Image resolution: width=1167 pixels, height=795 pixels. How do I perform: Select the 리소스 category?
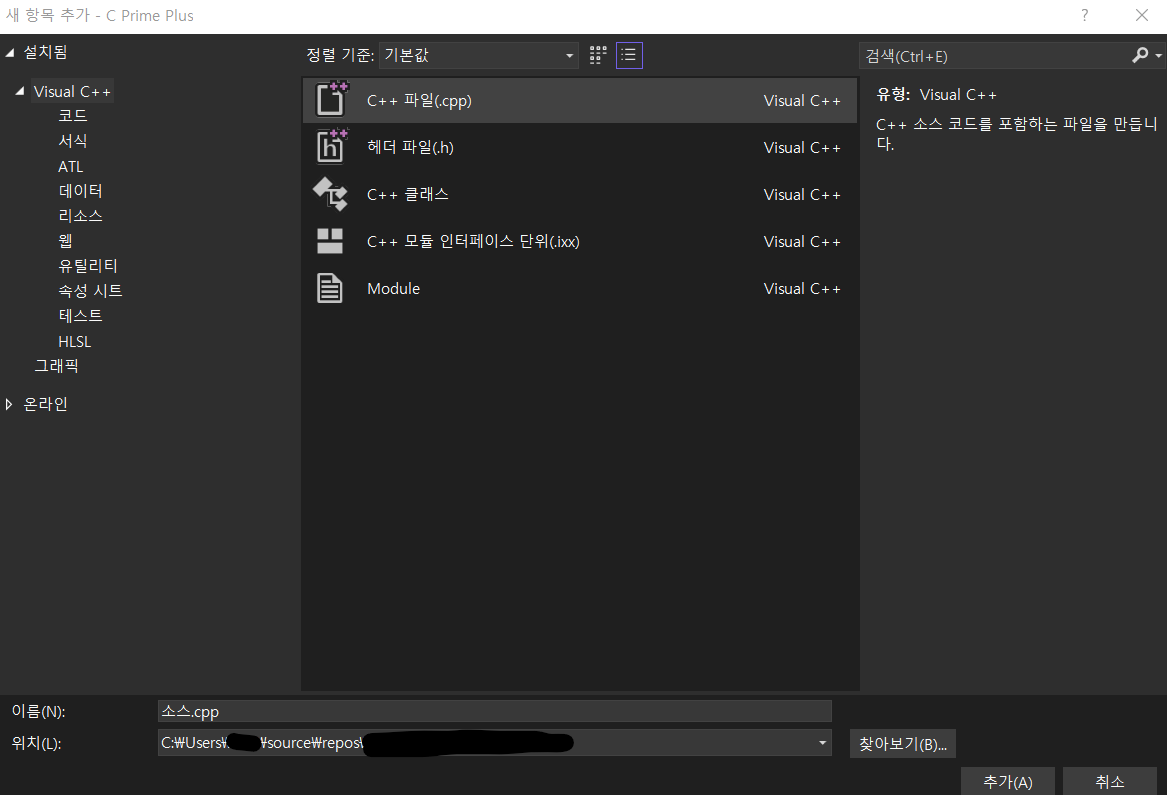(x=80, y=216)
